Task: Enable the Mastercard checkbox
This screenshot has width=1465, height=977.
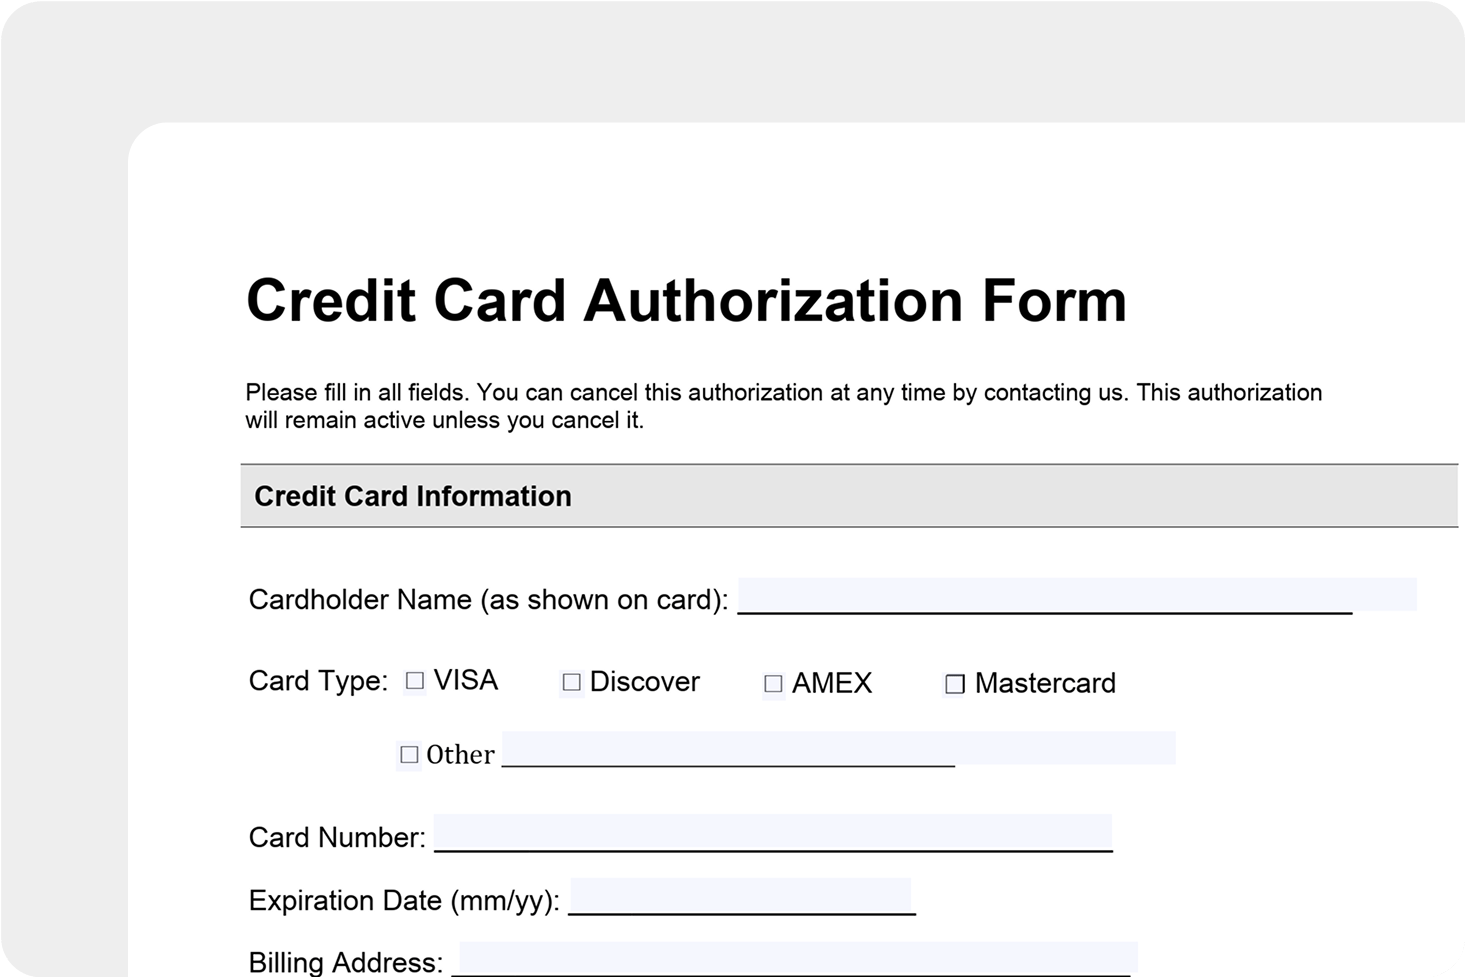Action: [x=955, y=684]
